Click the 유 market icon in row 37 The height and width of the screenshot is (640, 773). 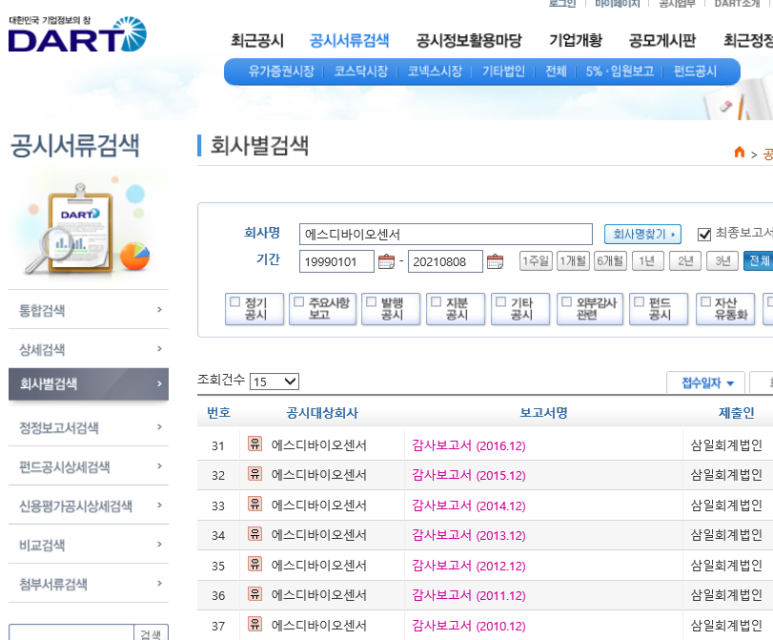tap(255, 625)
